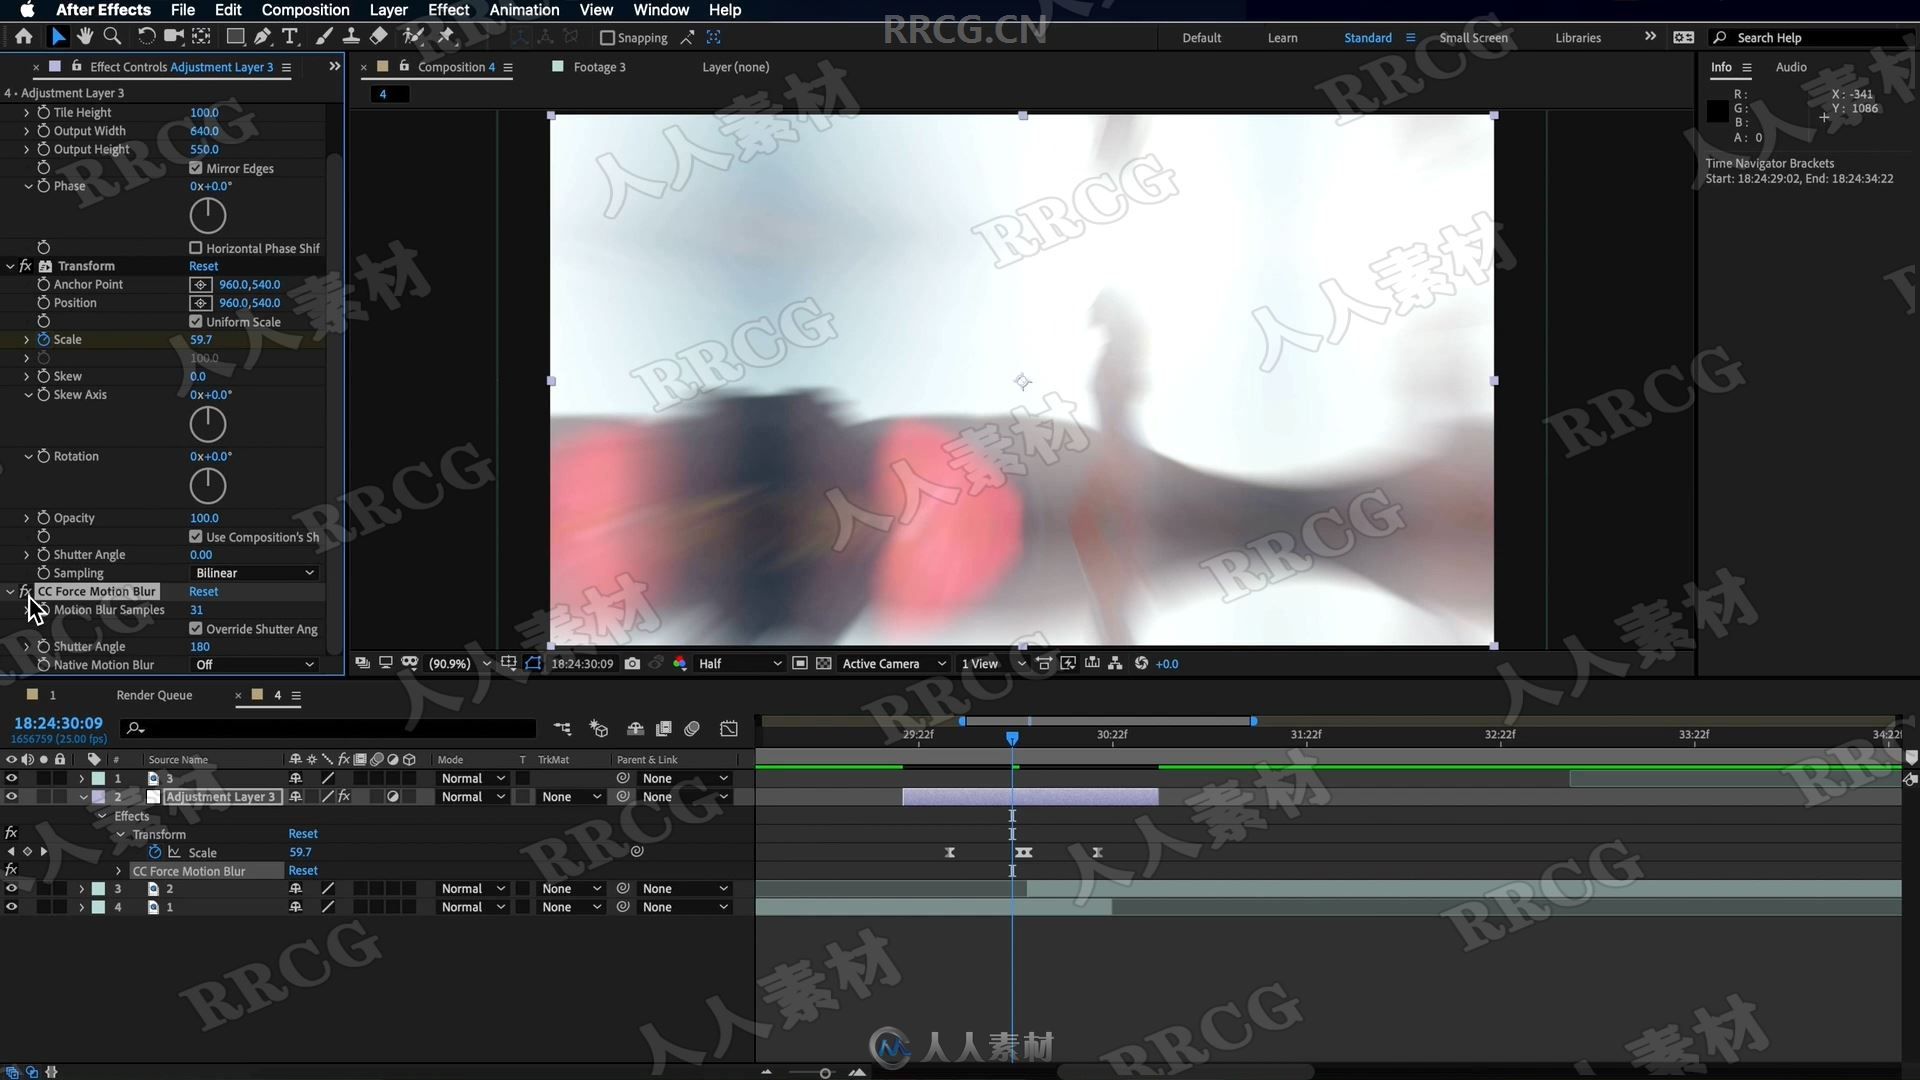Click the CC Force Motion Blur effect icon
The width and height of the screenshot is (1920, 1080).
pos(24,589)
